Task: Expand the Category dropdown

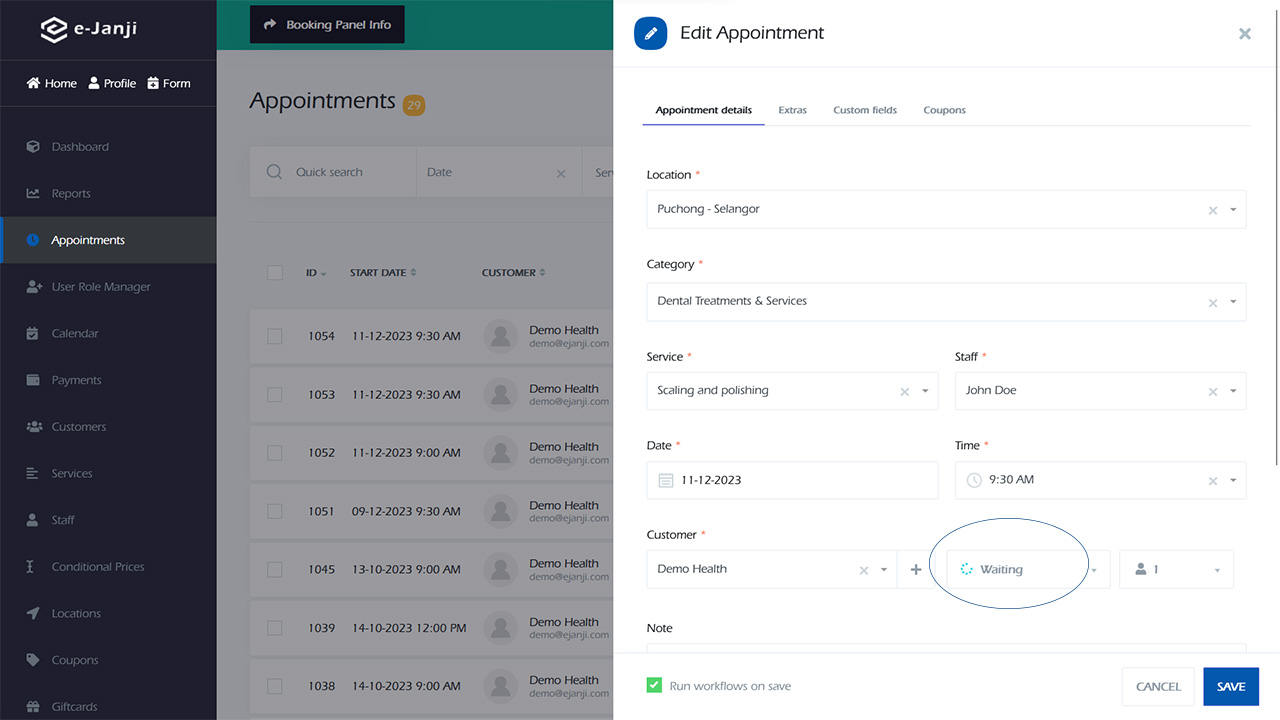Action: click(1233, 302)
